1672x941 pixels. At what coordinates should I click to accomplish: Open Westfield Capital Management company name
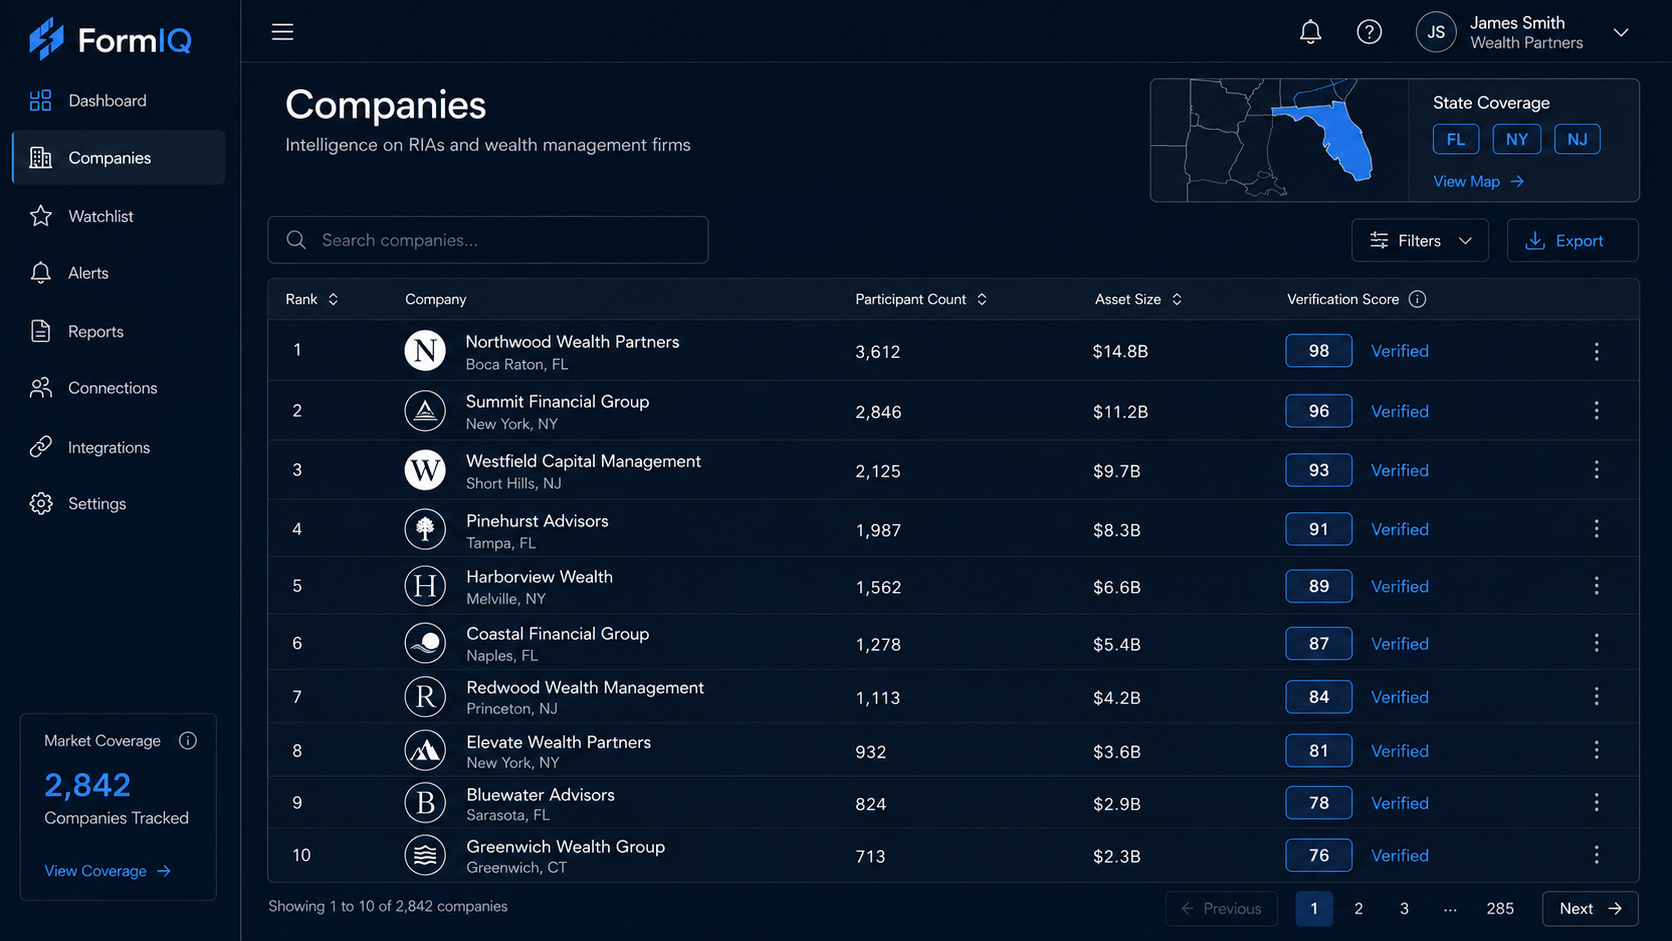[583, 461]
